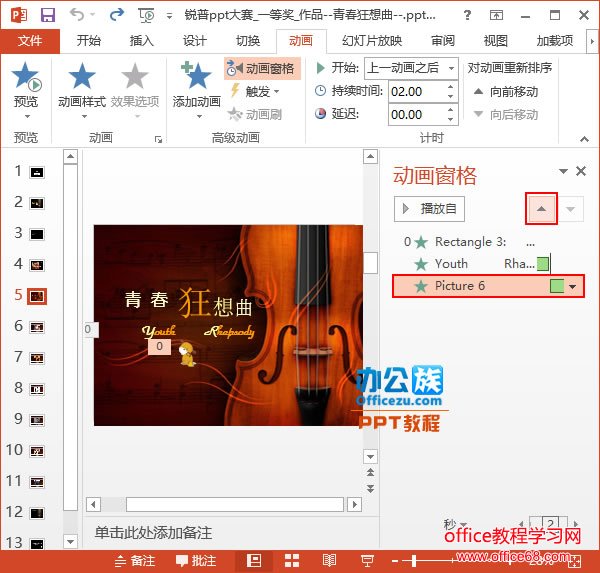Toggle the Animation Pane (动画窗格) button
Screen dimensions: 600x573
click(260, 69)
